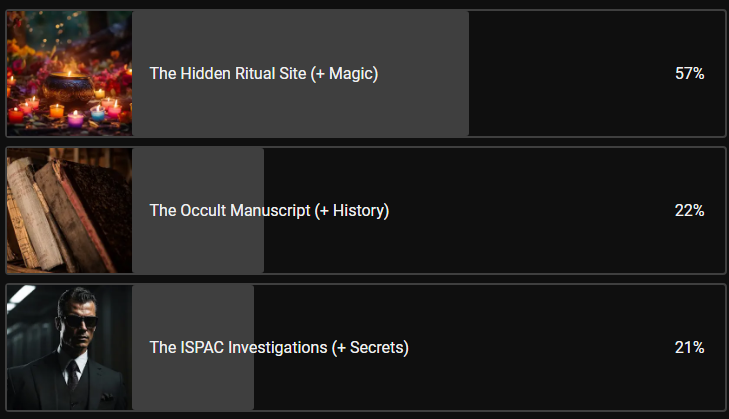This screenshot has height=419, width=729.
Task: Click the 21% result value
Action: [x=689, y=347]
